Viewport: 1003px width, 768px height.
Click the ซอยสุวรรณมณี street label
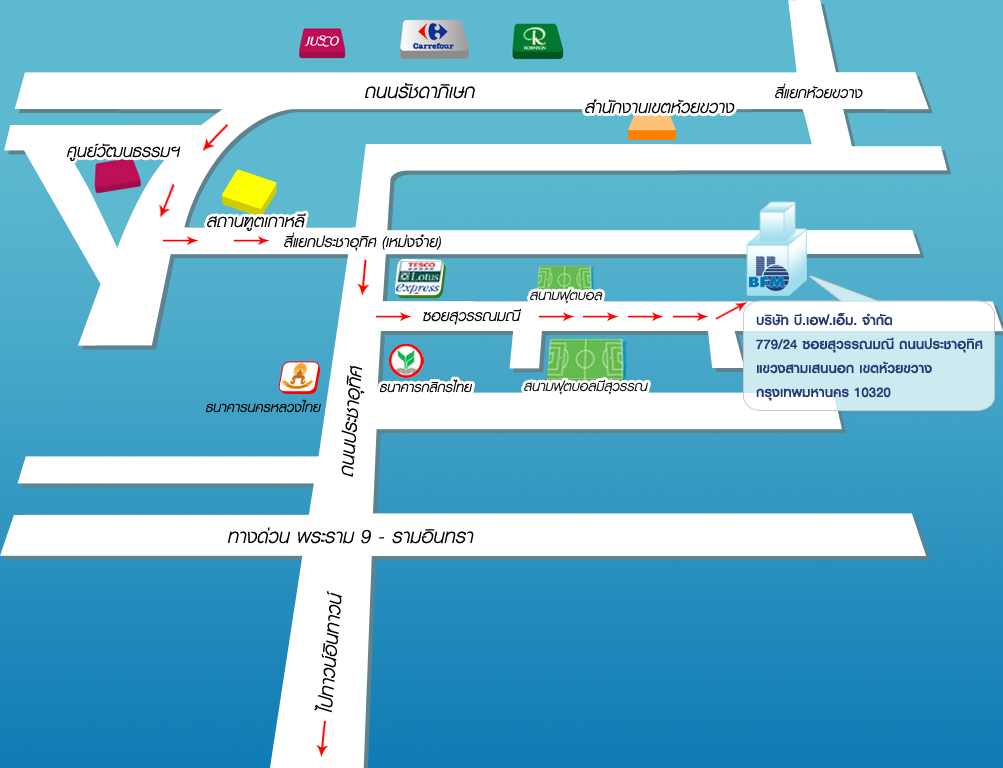(472, 316)
